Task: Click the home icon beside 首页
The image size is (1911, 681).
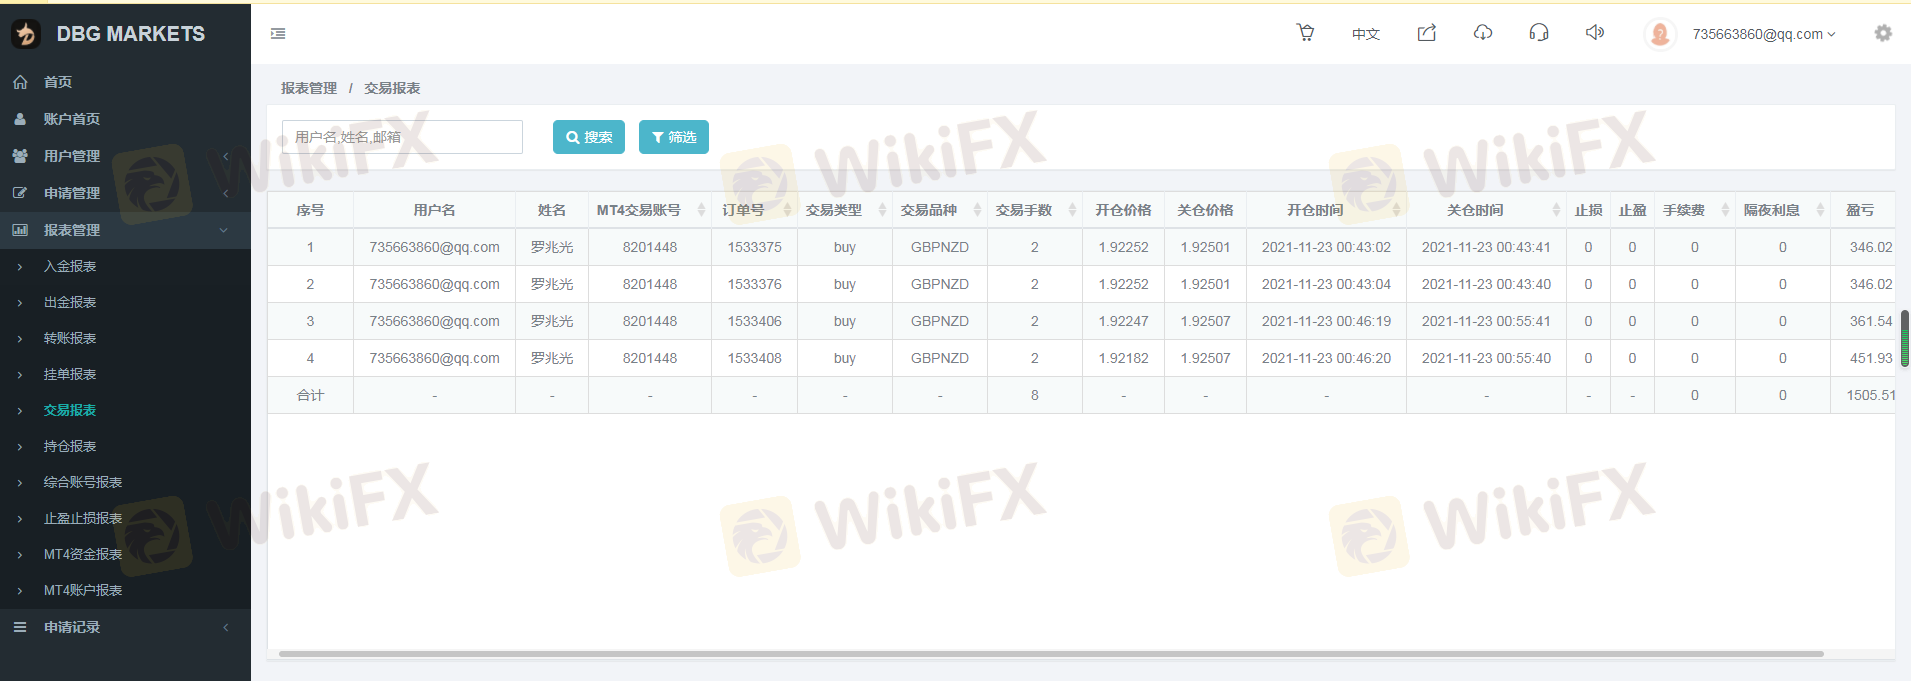Action: pyautogui.click(x=20, y=82)
